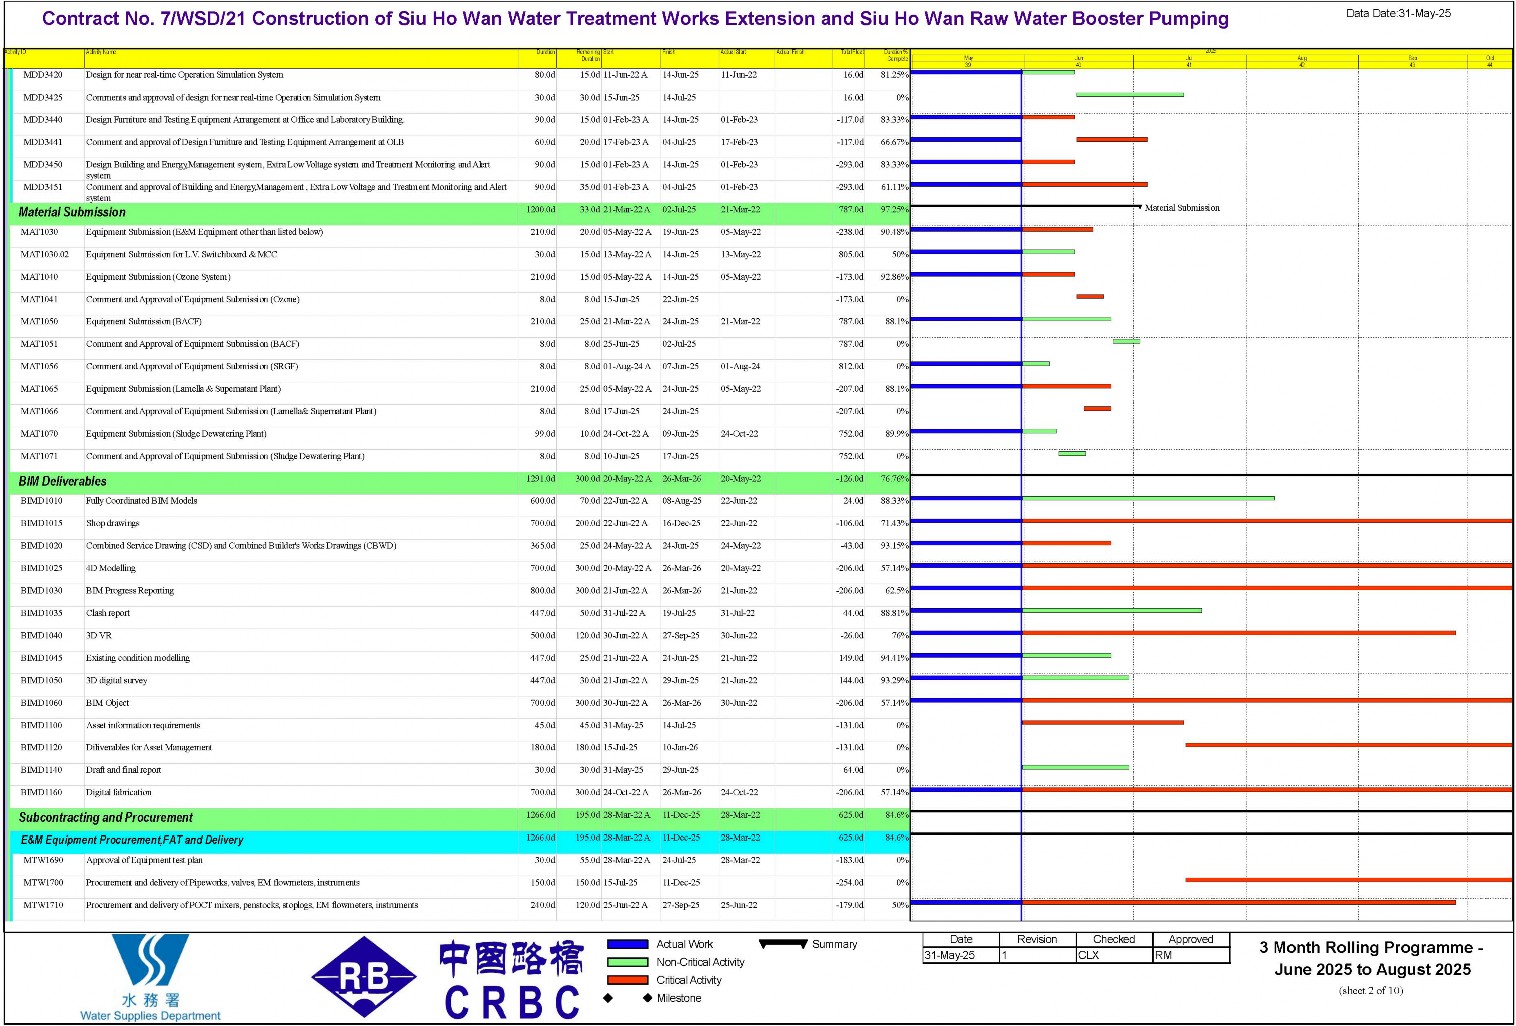Viewport: 1516px width, 1026px height.
Task: Select 'Approval of Equipment test plan' activity
Action: [144, 860]
